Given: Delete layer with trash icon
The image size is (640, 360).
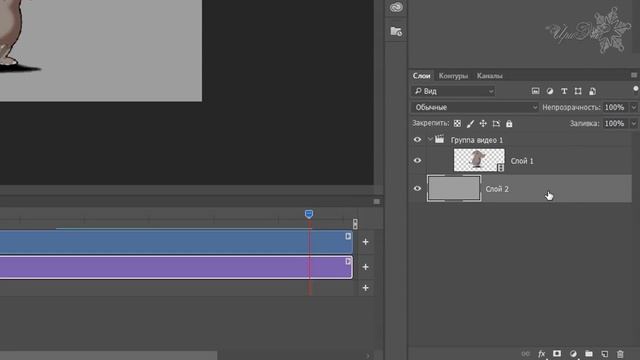Looking at the screenshot, I should 620,353.
